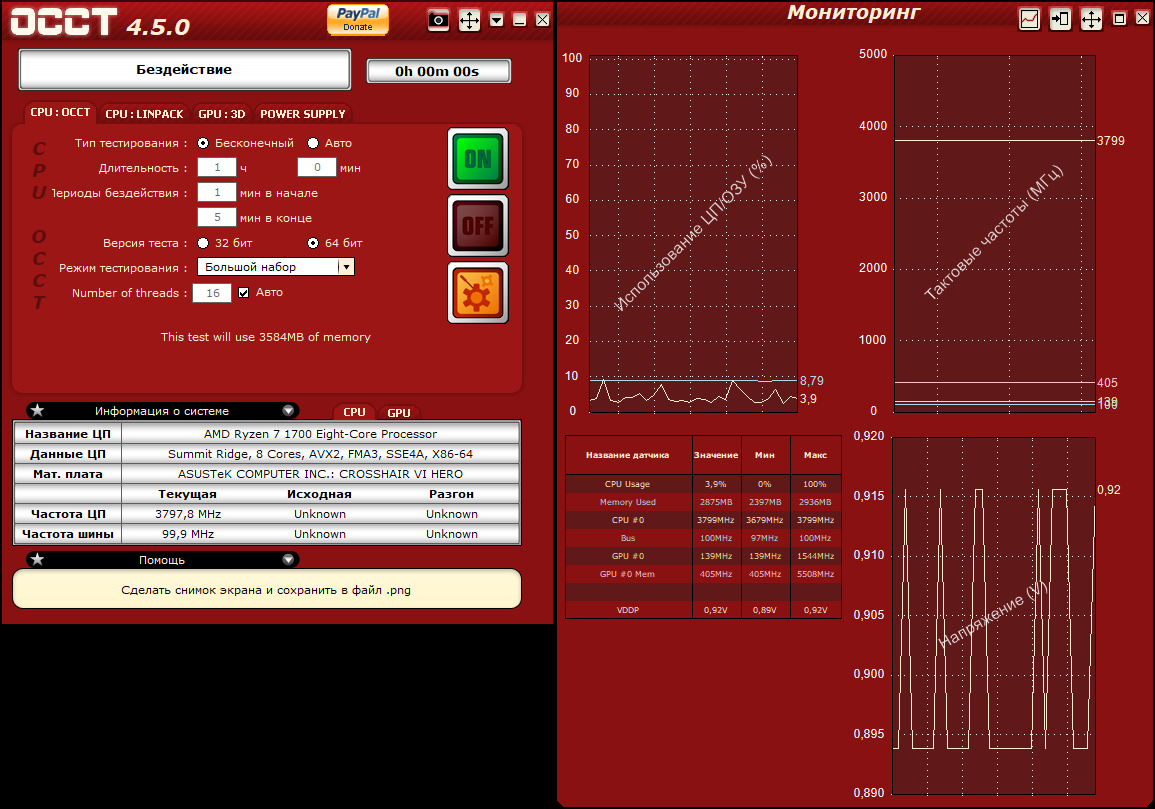Image resolution: width=1155 pixels, height=809 pixels.
Task: Click the move window arrows icon in OCCT
Action: (469, 20)
